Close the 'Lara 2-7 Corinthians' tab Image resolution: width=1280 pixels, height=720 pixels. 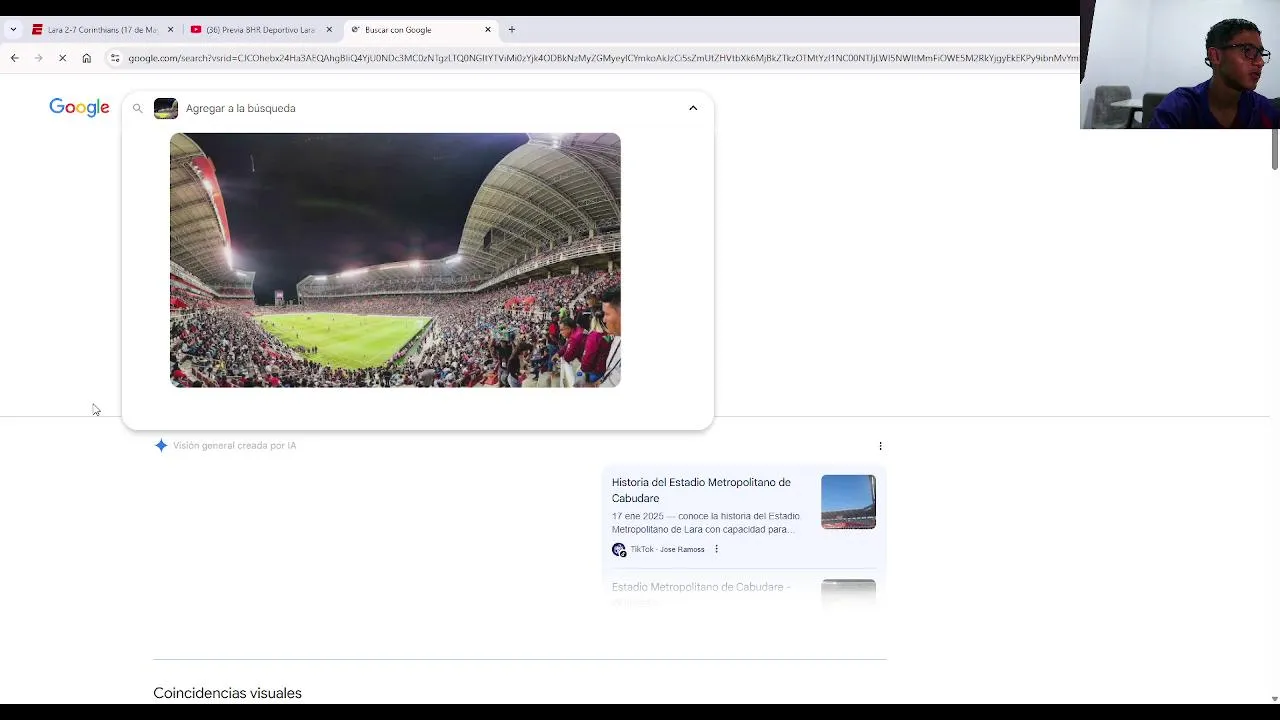point(170,30)
